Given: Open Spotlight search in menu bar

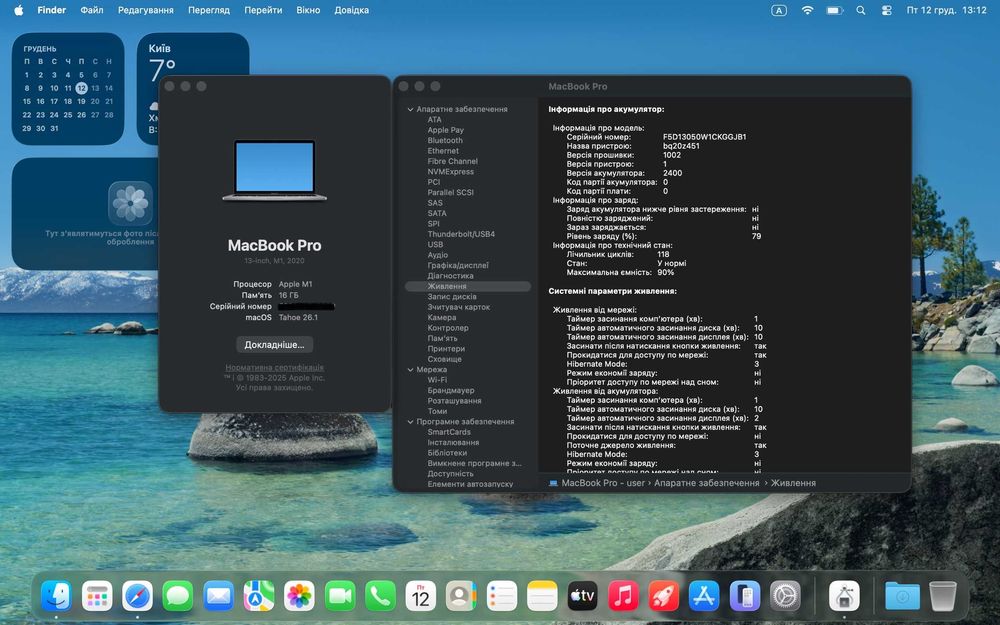Looking at the screenshot, I should [861, 10].
